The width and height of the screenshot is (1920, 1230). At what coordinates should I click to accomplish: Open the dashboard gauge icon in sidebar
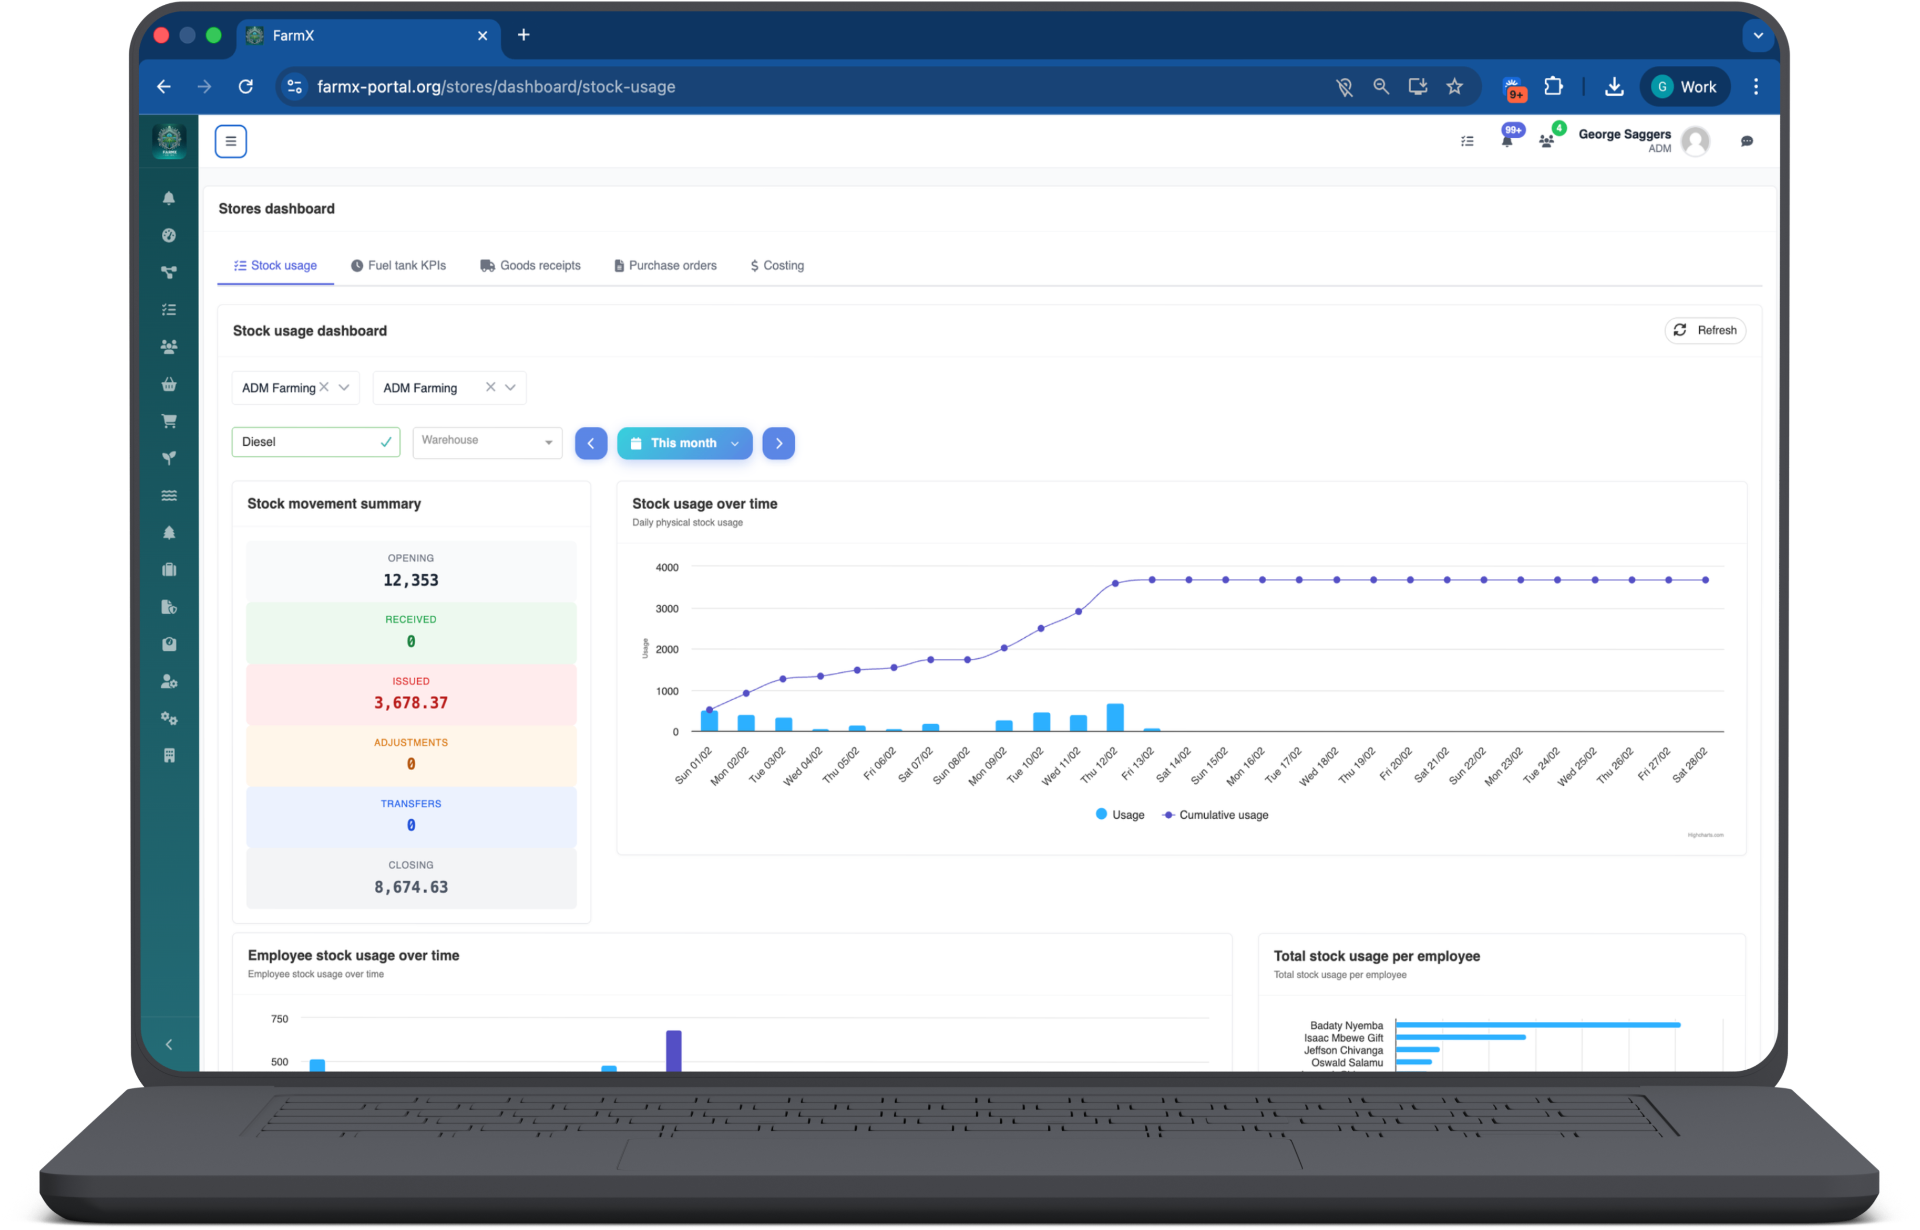169,235
